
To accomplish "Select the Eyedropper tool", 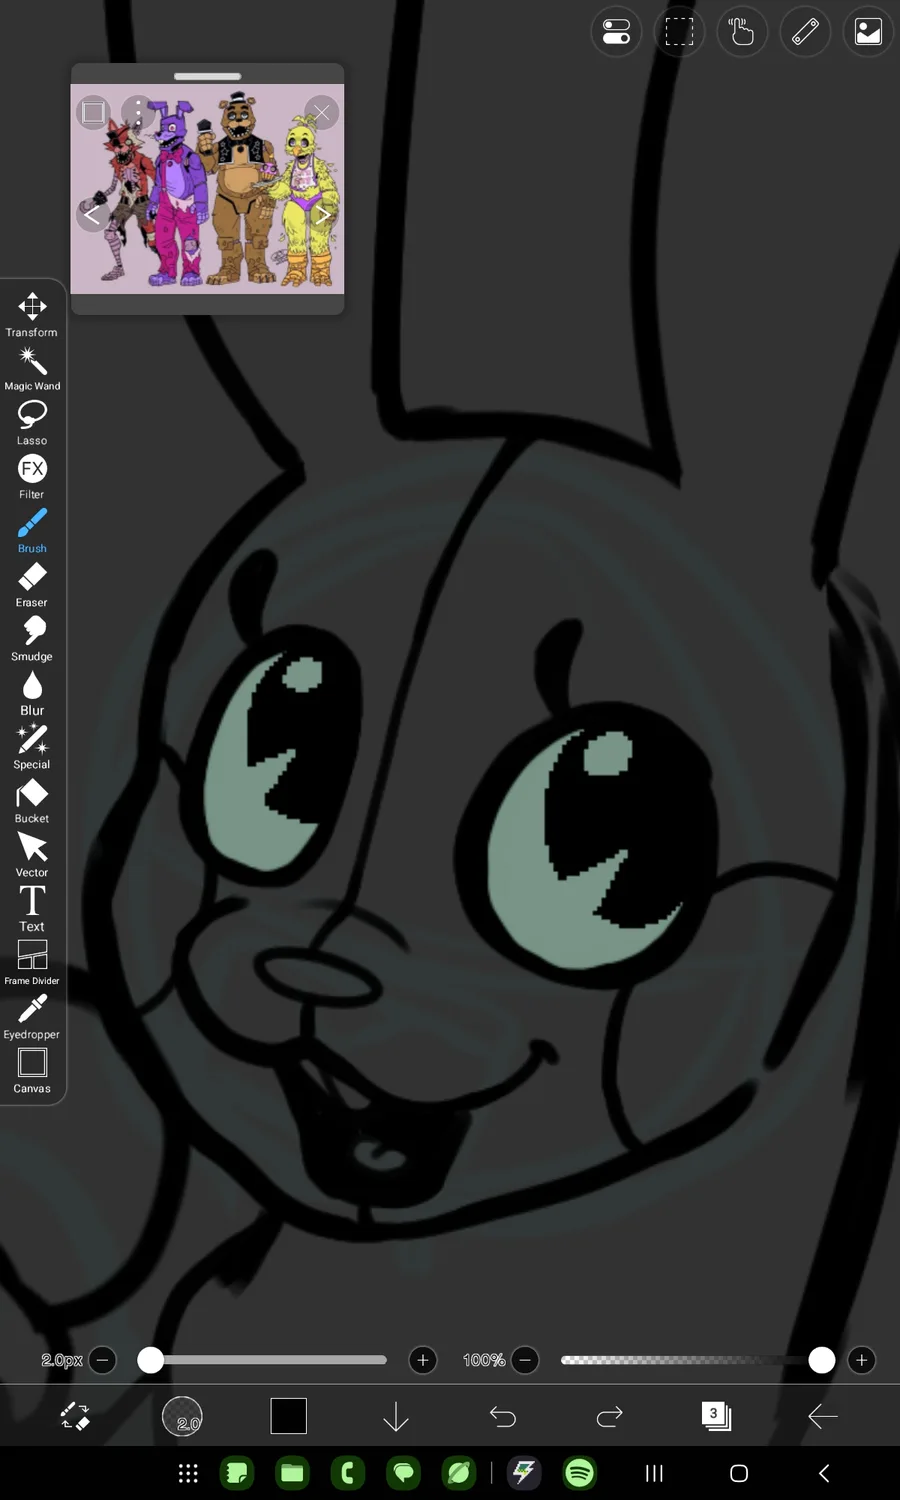I will click(x=32, y=1016).
